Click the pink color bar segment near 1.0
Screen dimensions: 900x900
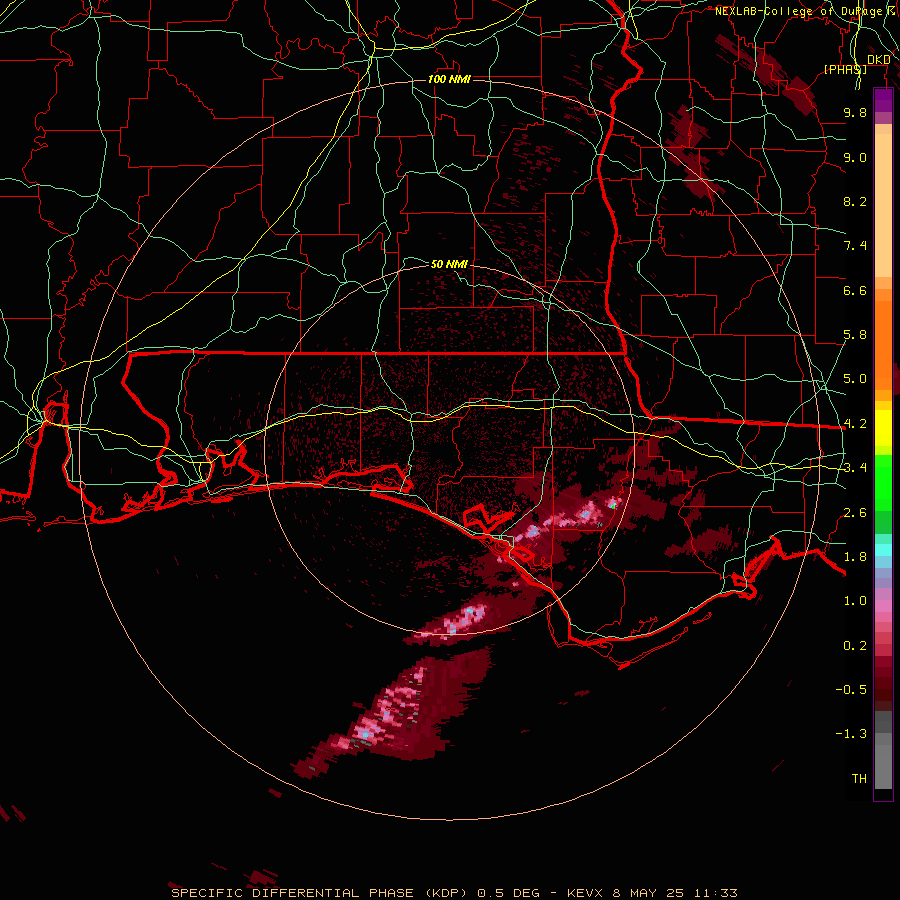[x=883, y=605]
